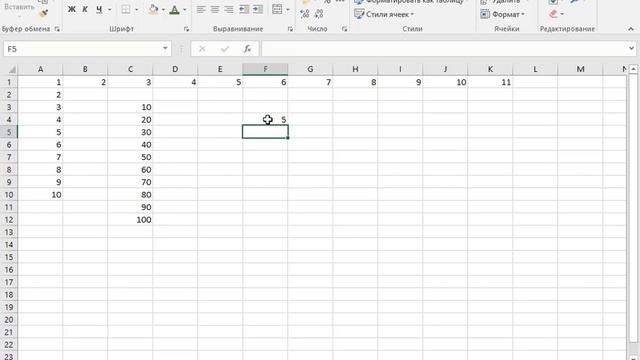Select cell C8 containing 60

[x=130, y=170]
